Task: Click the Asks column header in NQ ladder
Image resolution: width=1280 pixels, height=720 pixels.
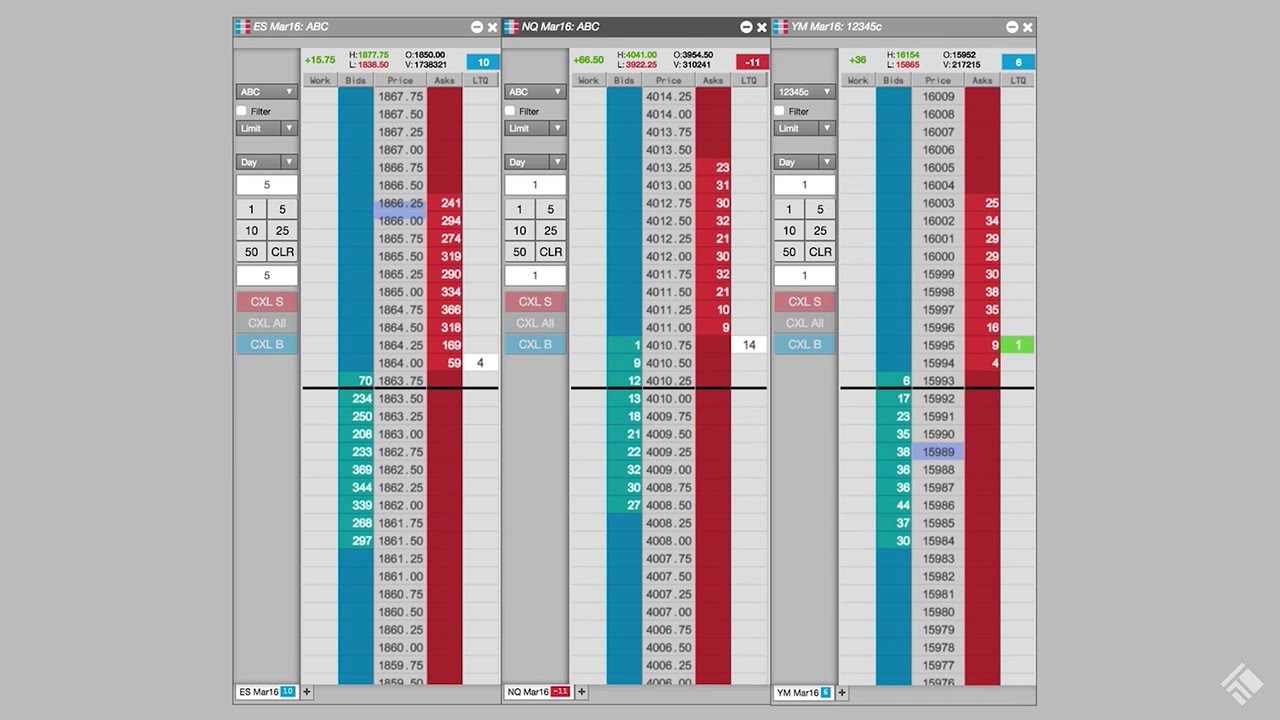Action: [x=713, y=80]
